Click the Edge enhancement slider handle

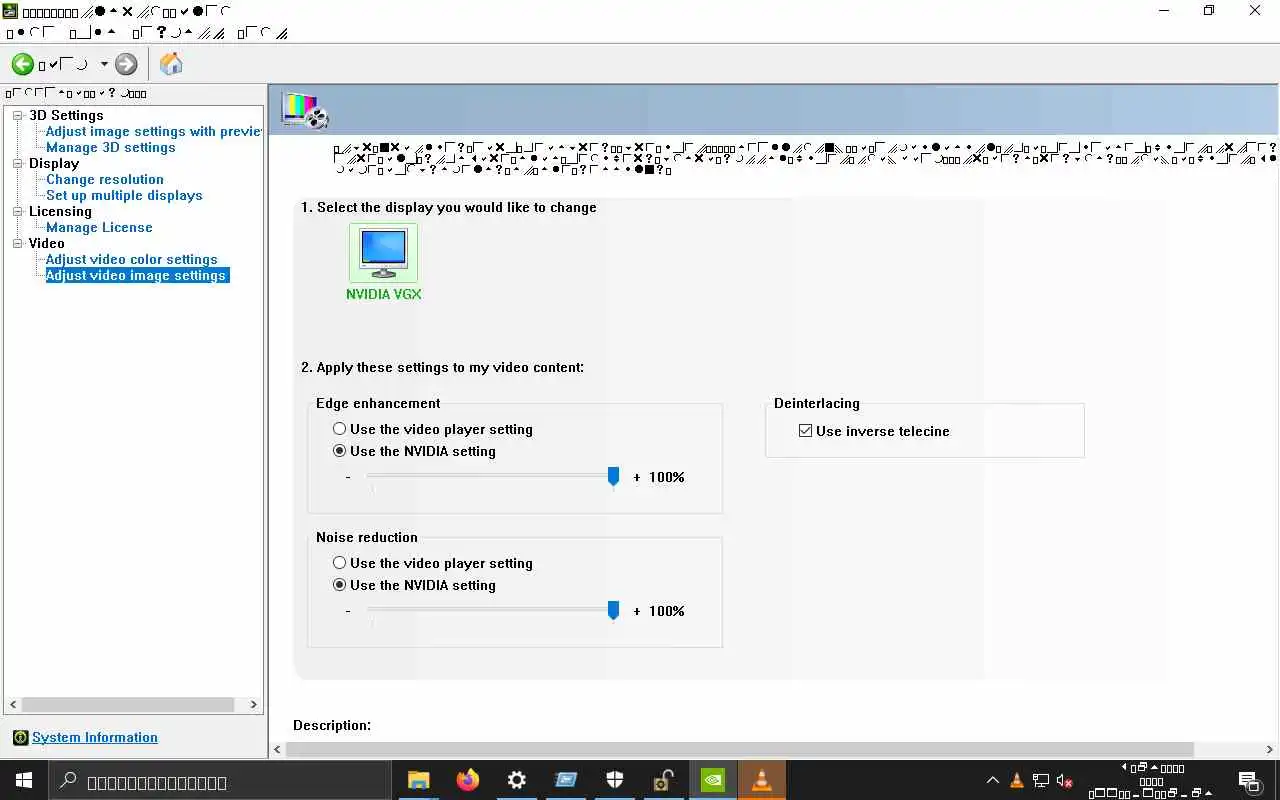point(614,477)
